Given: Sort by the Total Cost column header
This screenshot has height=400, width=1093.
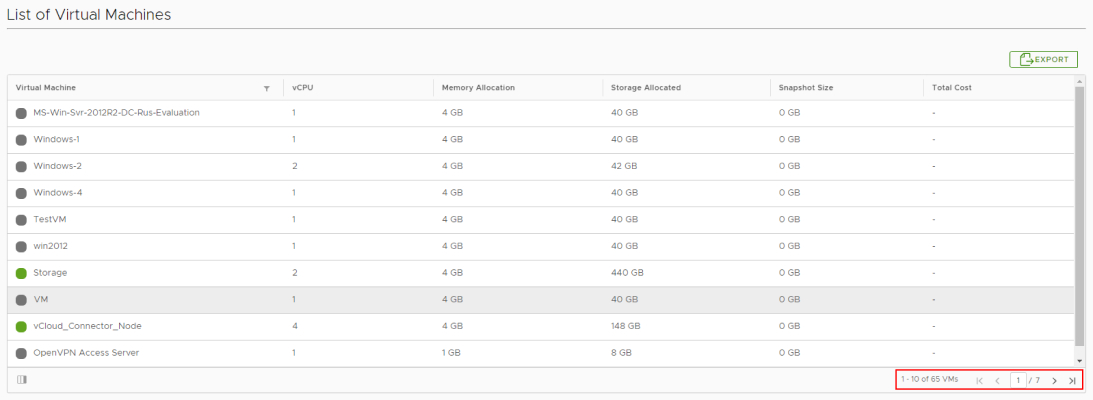Looking at the screenshot, I should tap(951, 88).
